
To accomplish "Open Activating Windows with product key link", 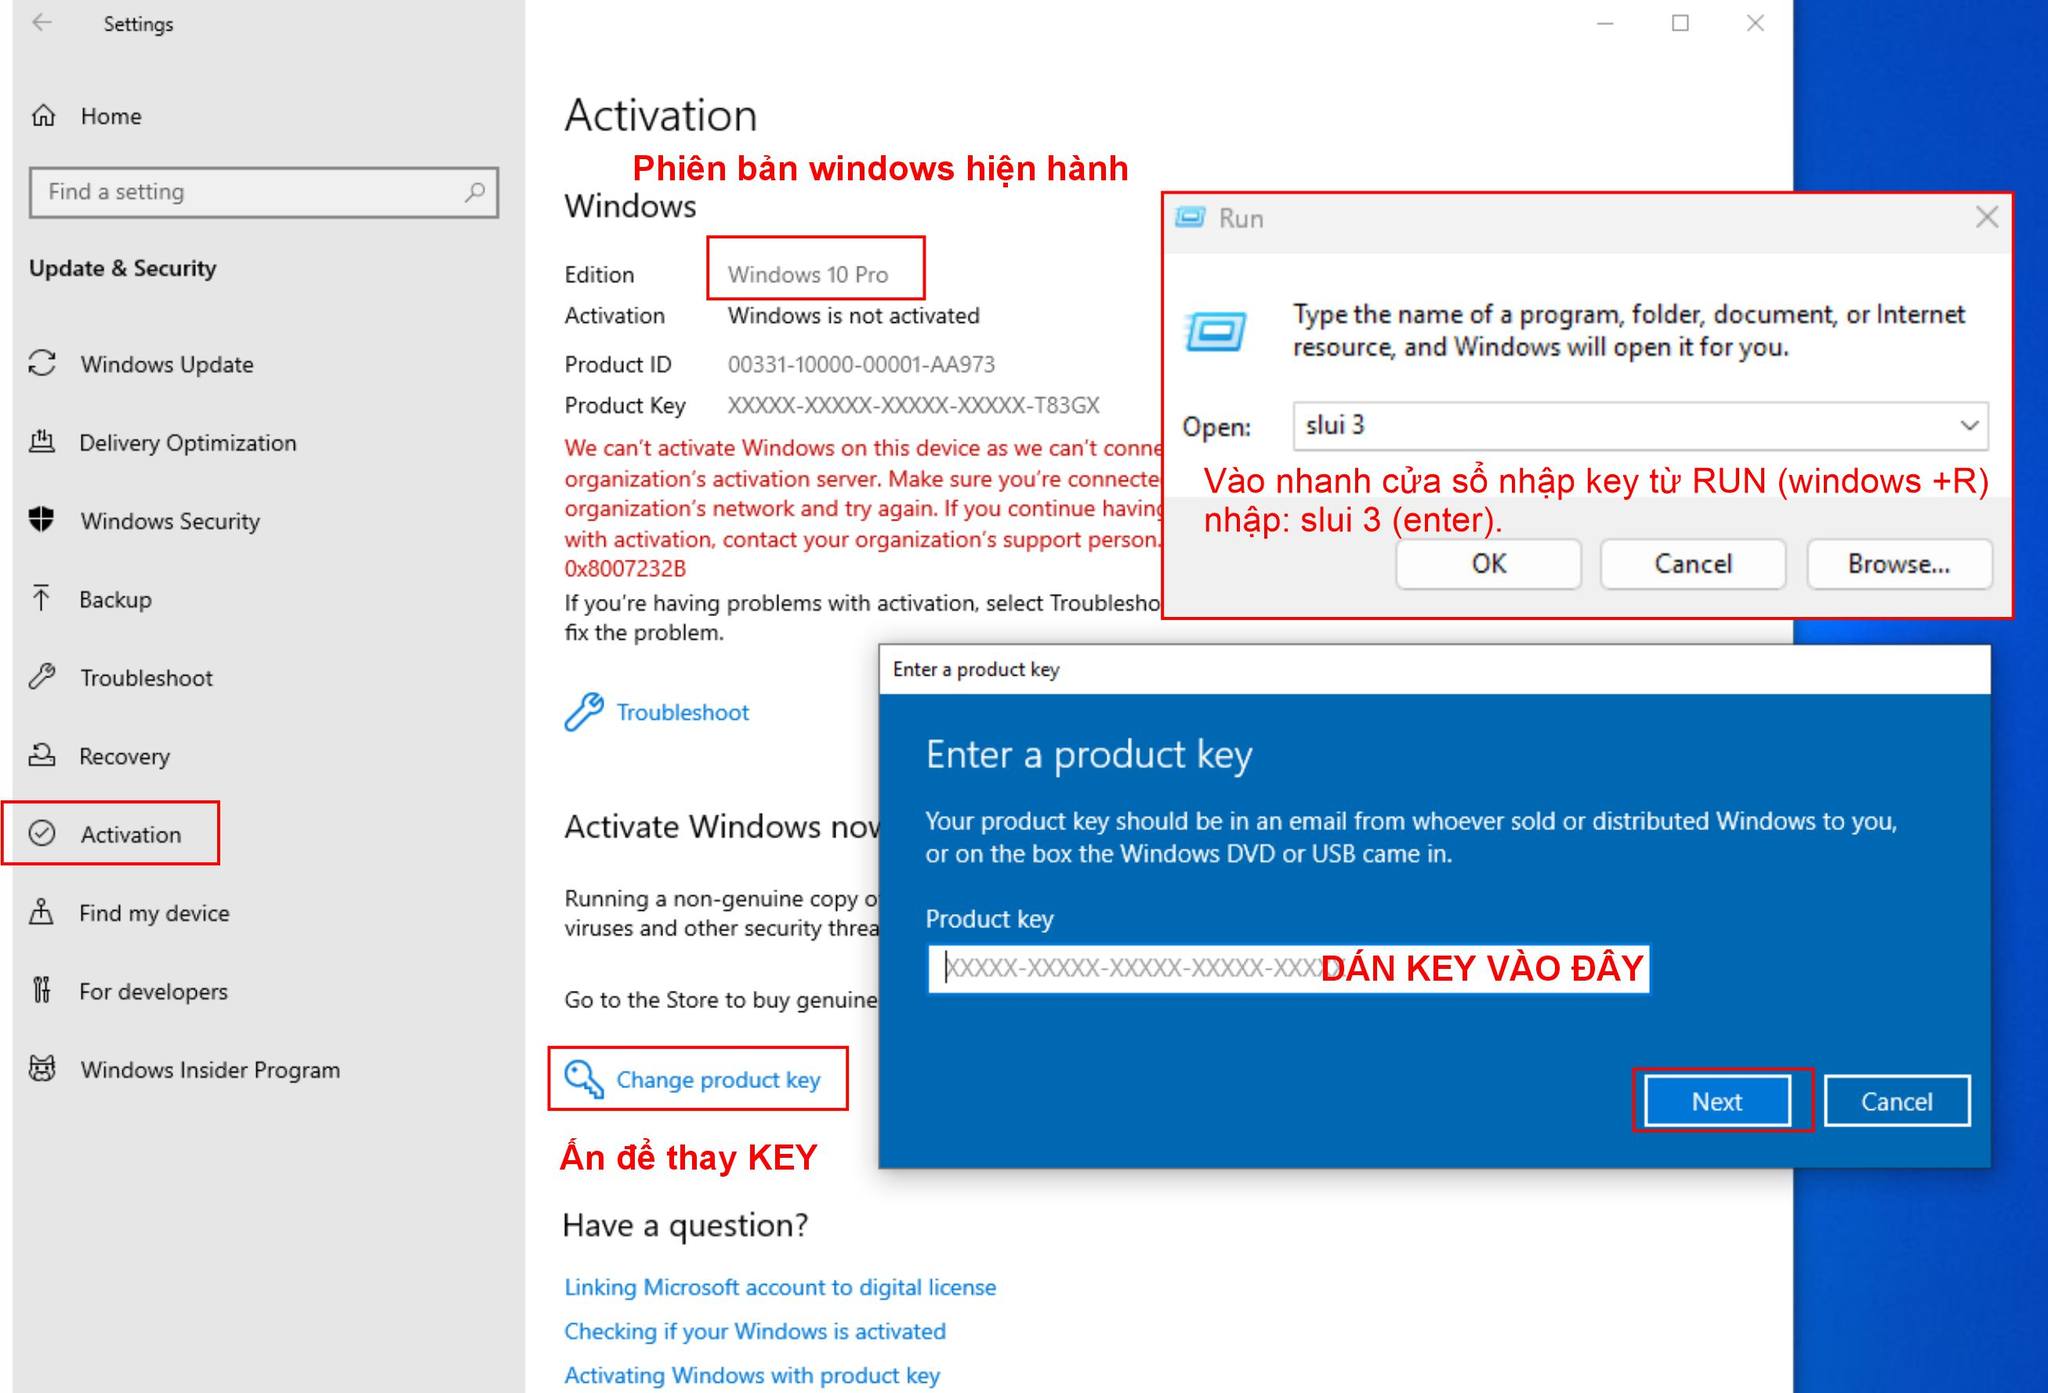I will tap(752, 1375).
